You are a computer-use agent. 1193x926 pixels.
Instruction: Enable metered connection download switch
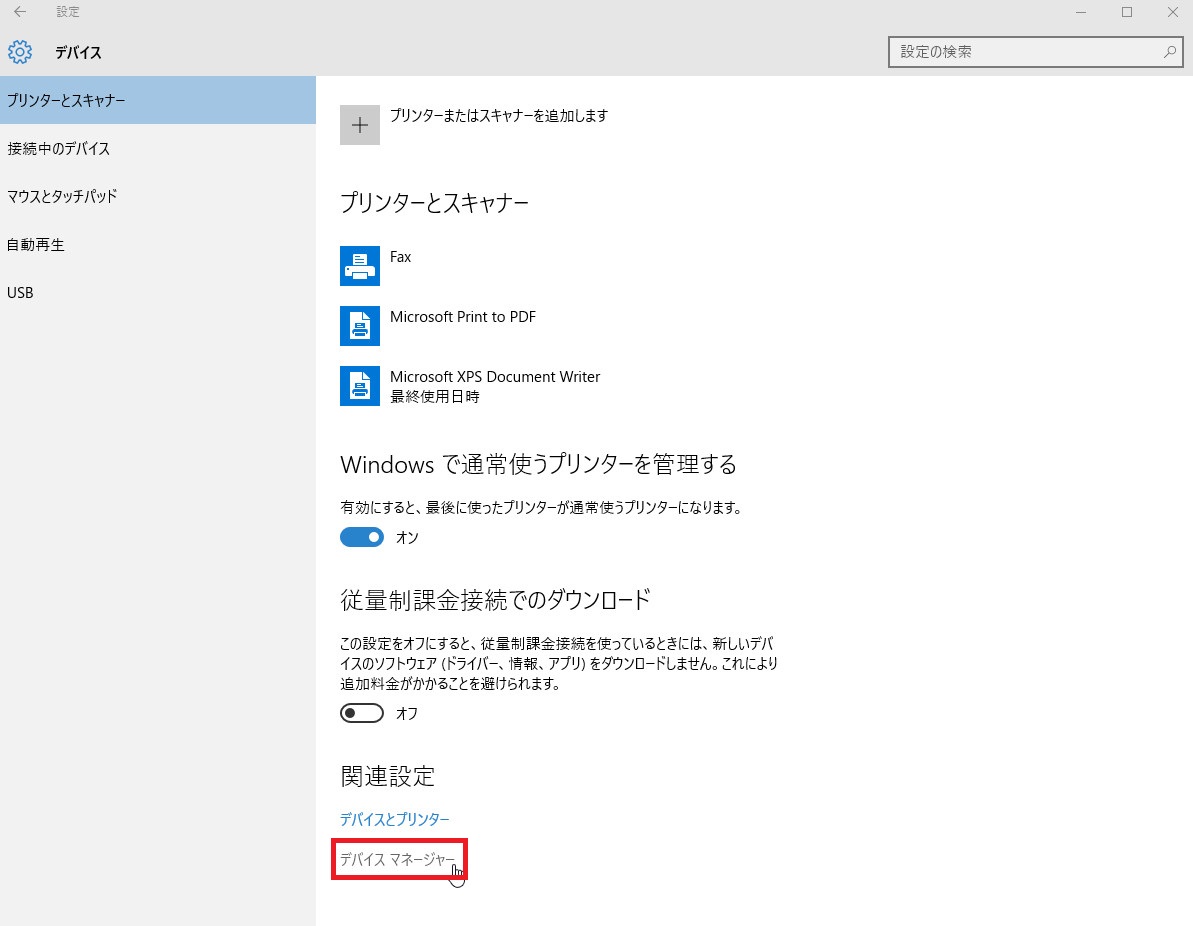[361, 713]
